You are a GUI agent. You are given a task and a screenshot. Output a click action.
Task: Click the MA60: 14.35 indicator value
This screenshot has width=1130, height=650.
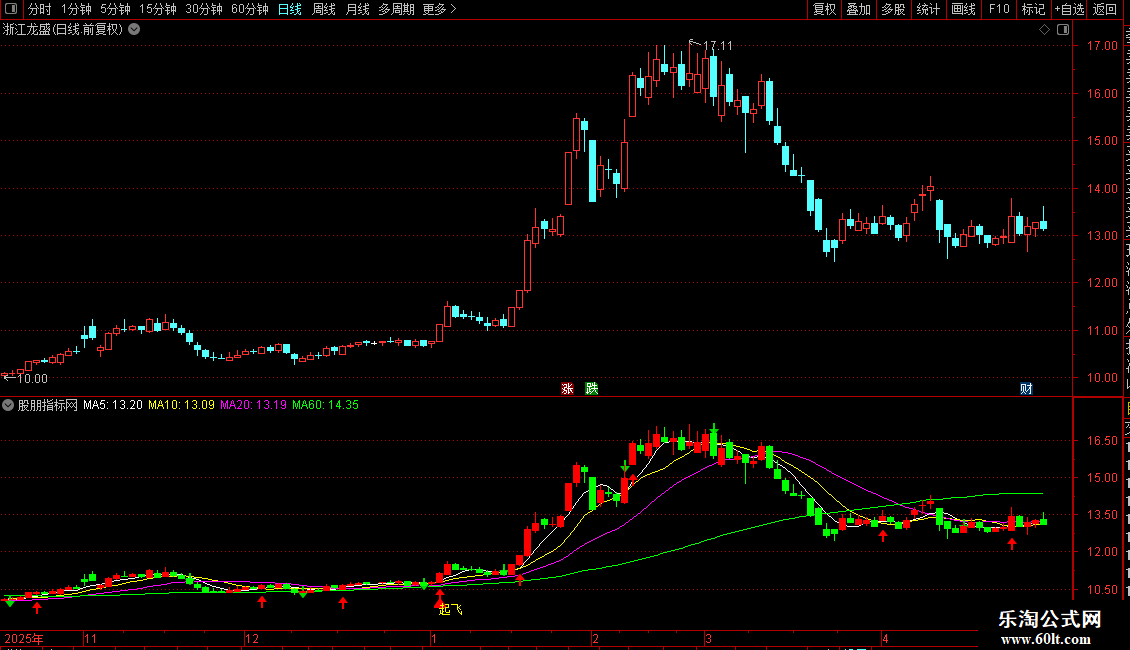tap(325, 405)
